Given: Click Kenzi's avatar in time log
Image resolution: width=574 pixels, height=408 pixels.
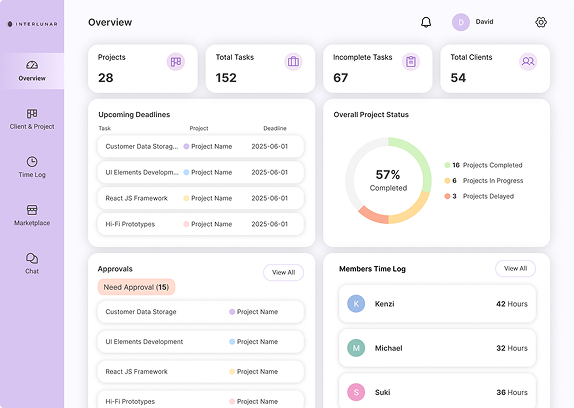Looking at the screenshot, I should 356,304.
